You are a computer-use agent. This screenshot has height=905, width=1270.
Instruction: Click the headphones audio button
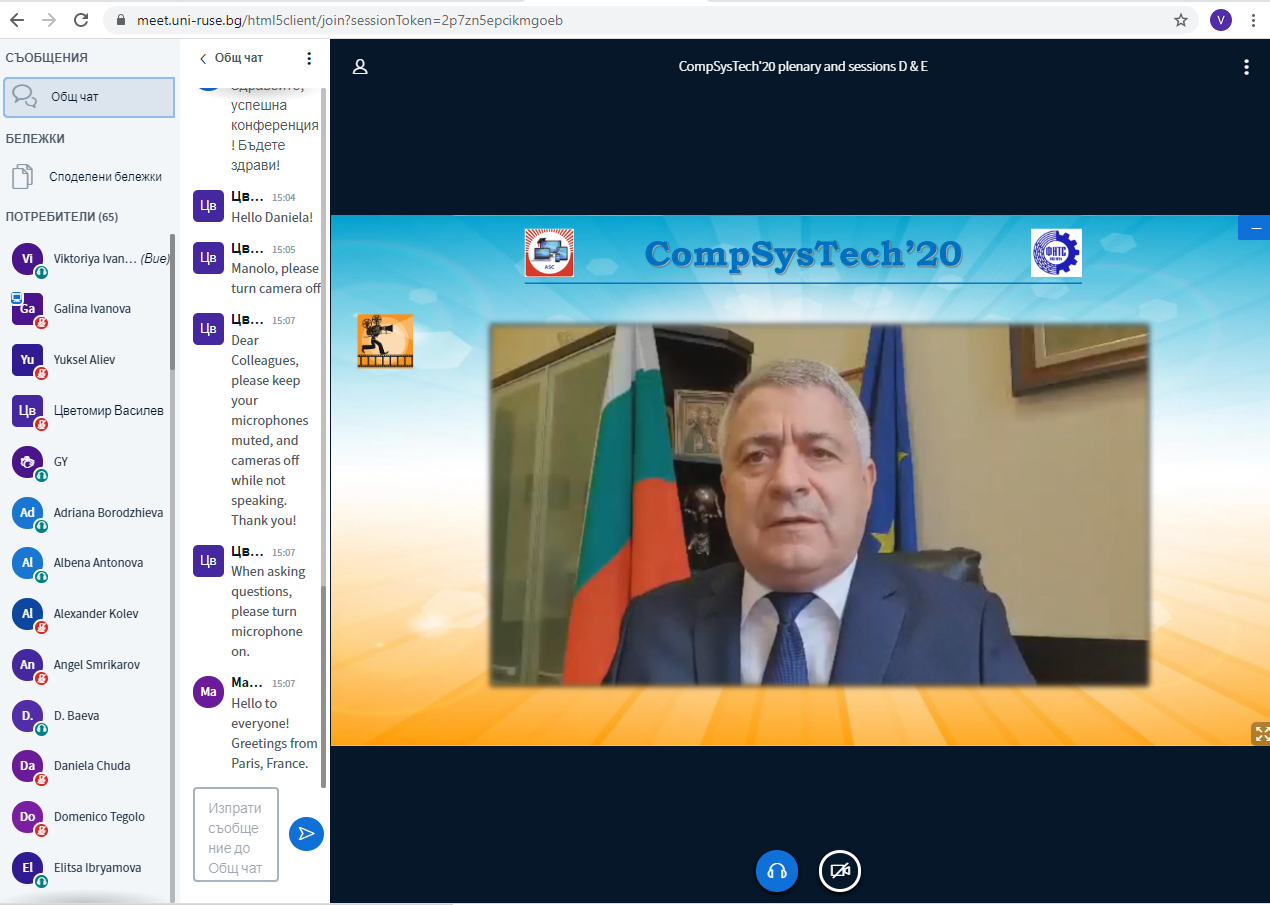tap(776, 871)
